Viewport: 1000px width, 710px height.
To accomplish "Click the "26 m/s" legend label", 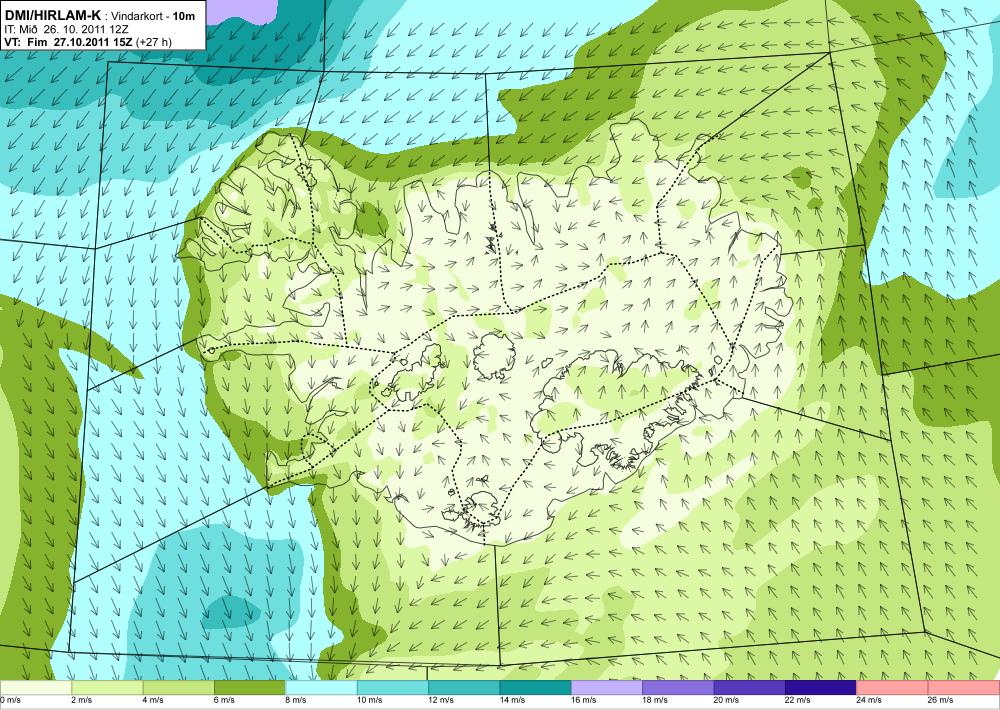I will (x=941, y=700).
